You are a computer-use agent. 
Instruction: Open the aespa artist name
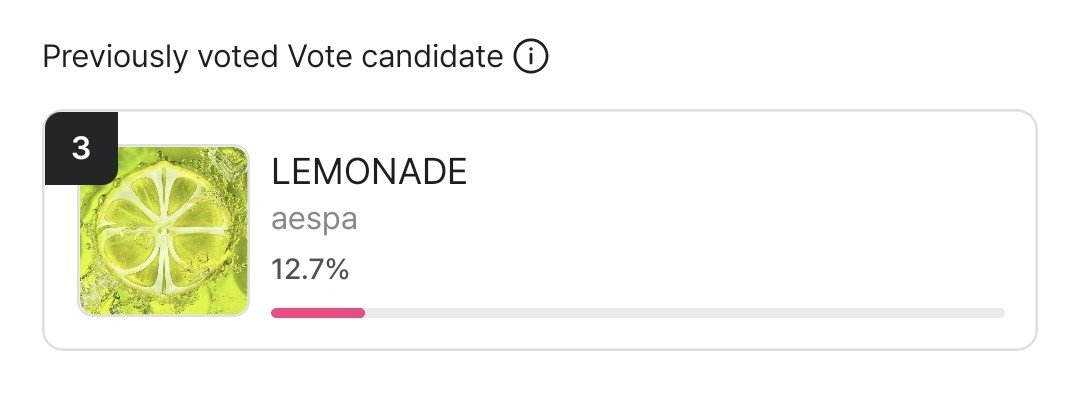[x=314, y=220]
